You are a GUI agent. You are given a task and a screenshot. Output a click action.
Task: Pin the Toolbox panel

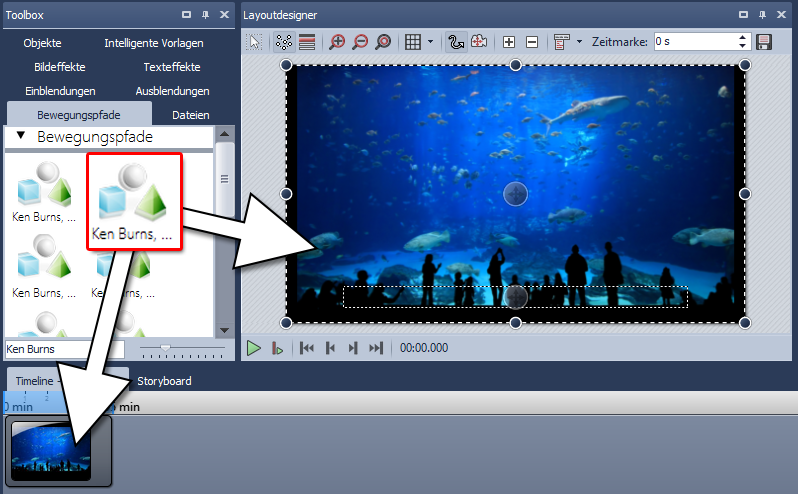(x=205, y=15)
